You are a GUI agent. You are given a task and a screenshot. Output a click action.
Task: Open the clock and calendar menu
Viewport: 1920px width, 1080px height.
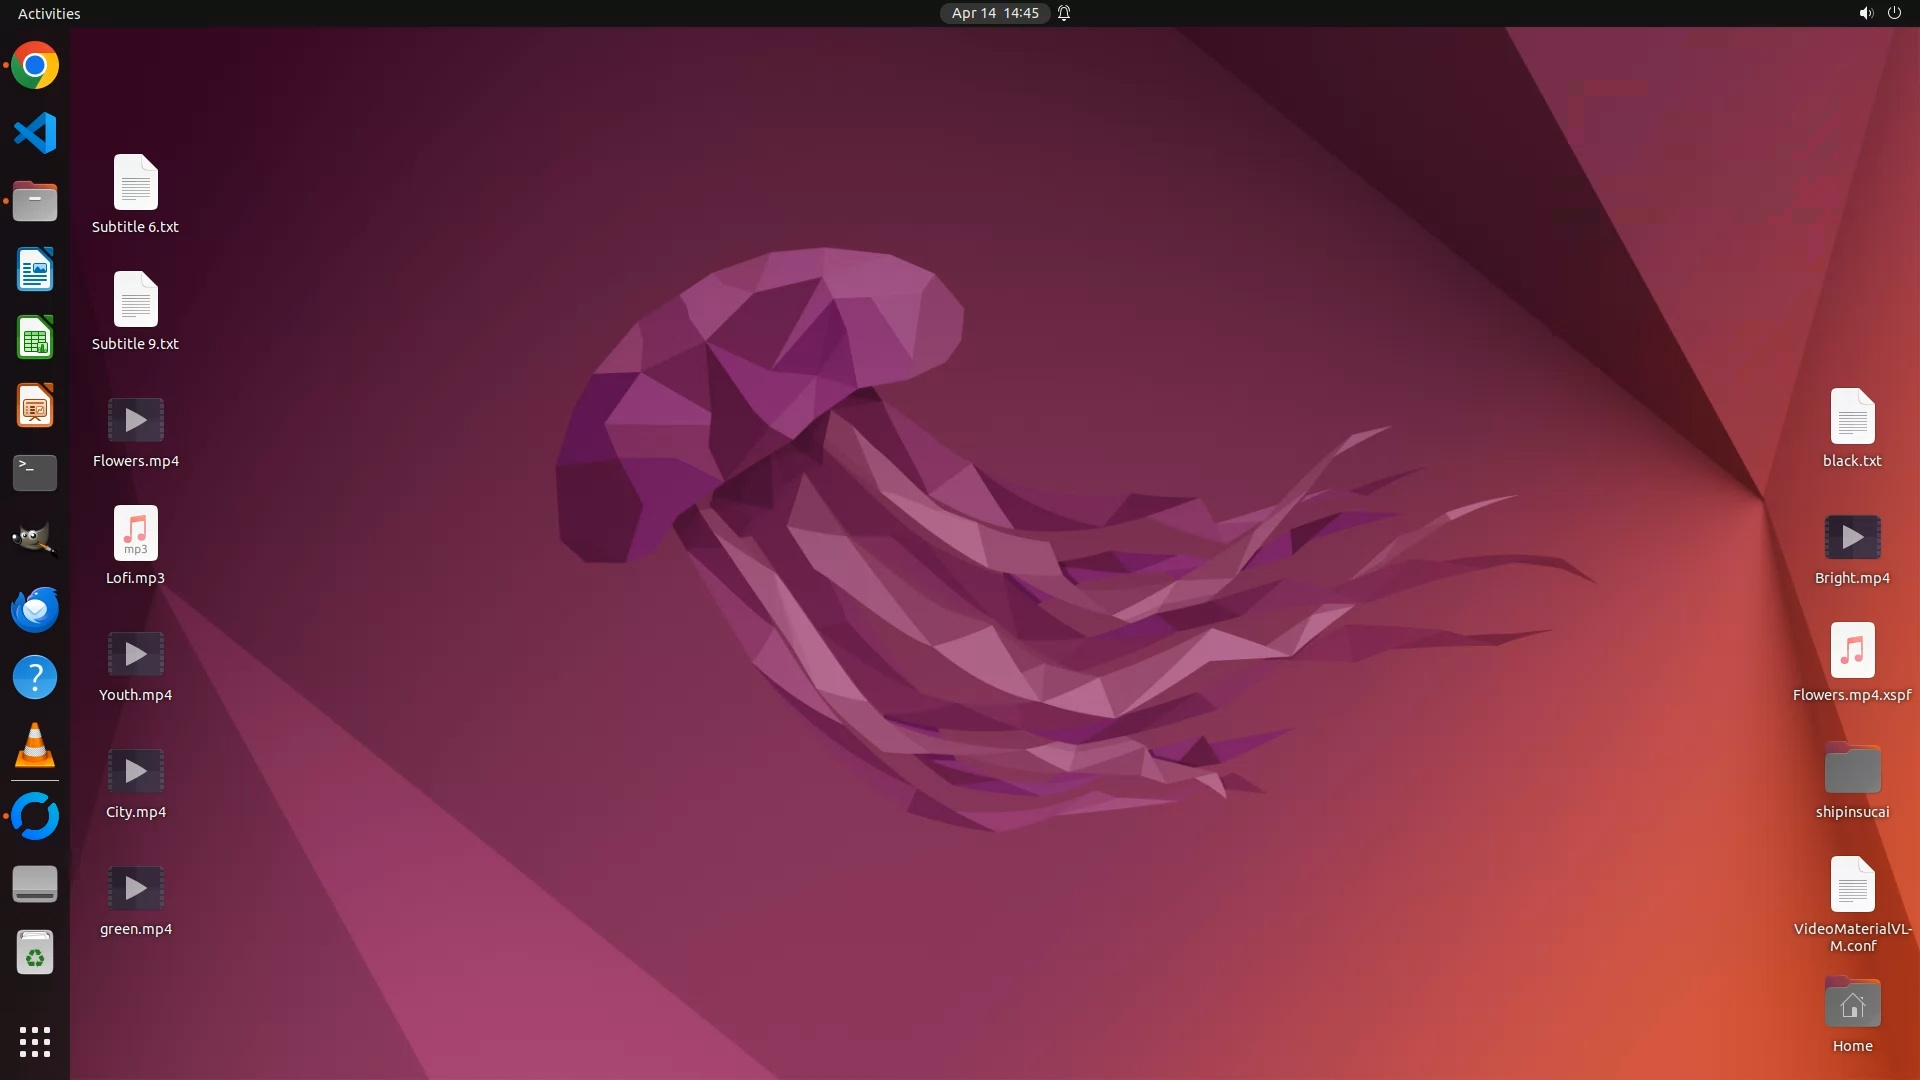994,13
